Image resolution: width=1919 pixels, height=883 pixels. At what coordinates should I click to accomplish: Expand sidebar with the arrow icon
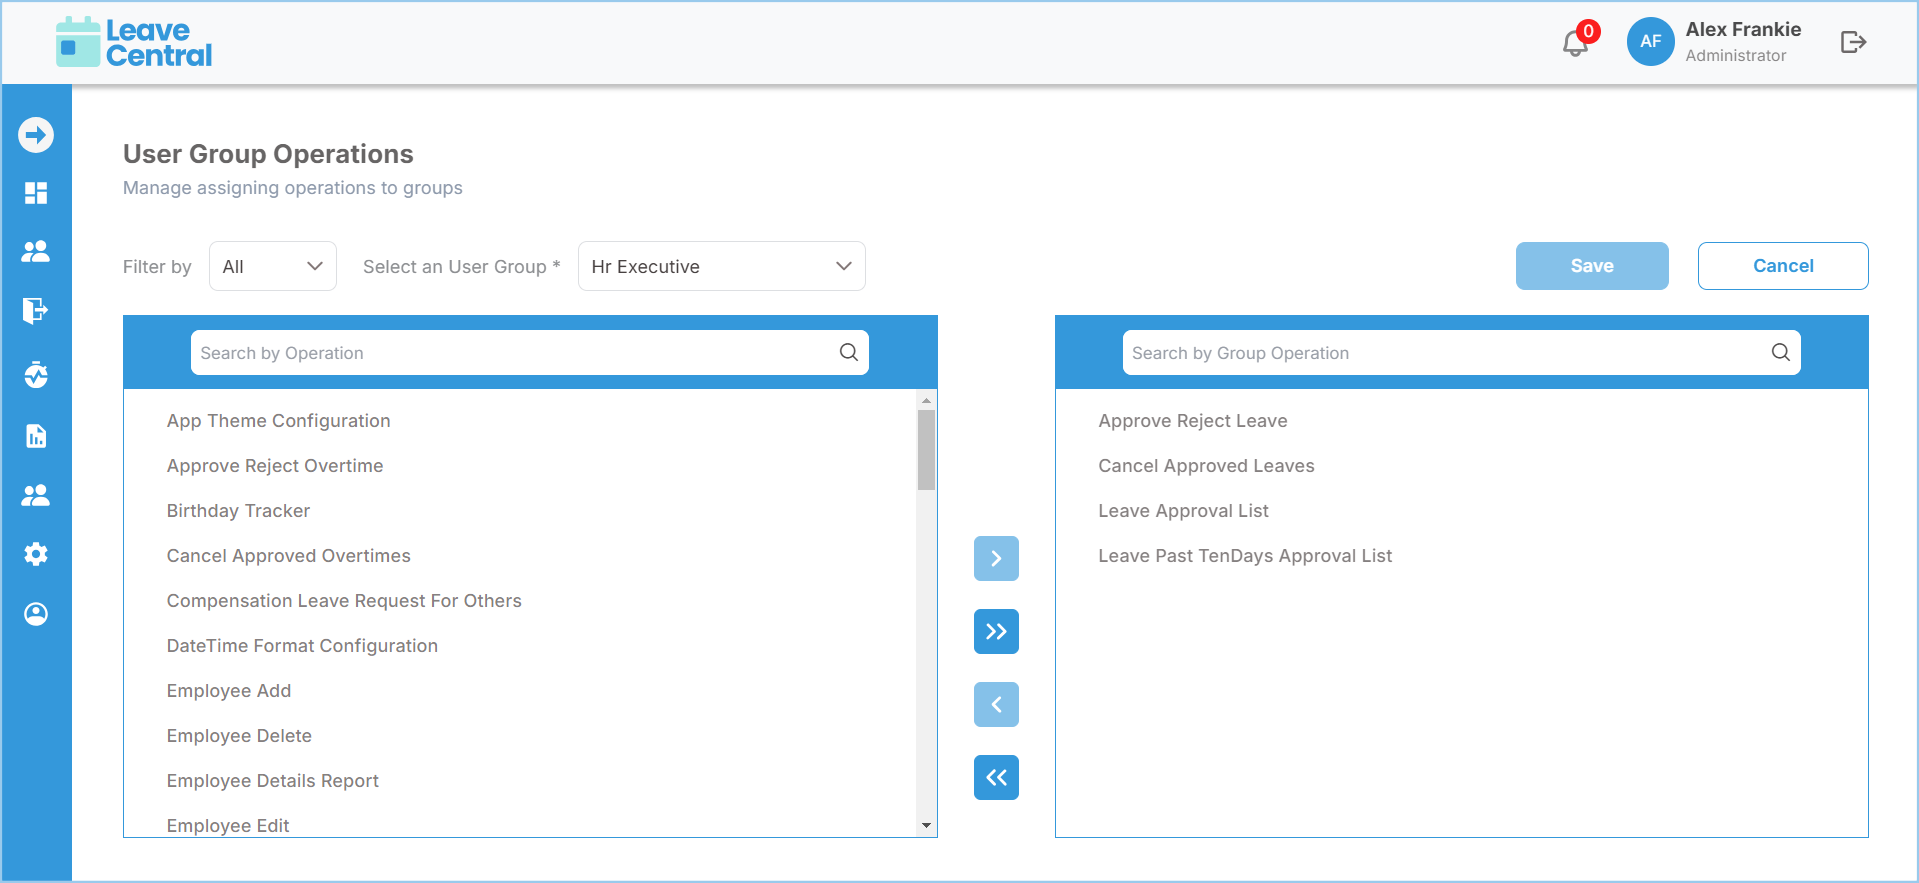click(x=36, y=135)
